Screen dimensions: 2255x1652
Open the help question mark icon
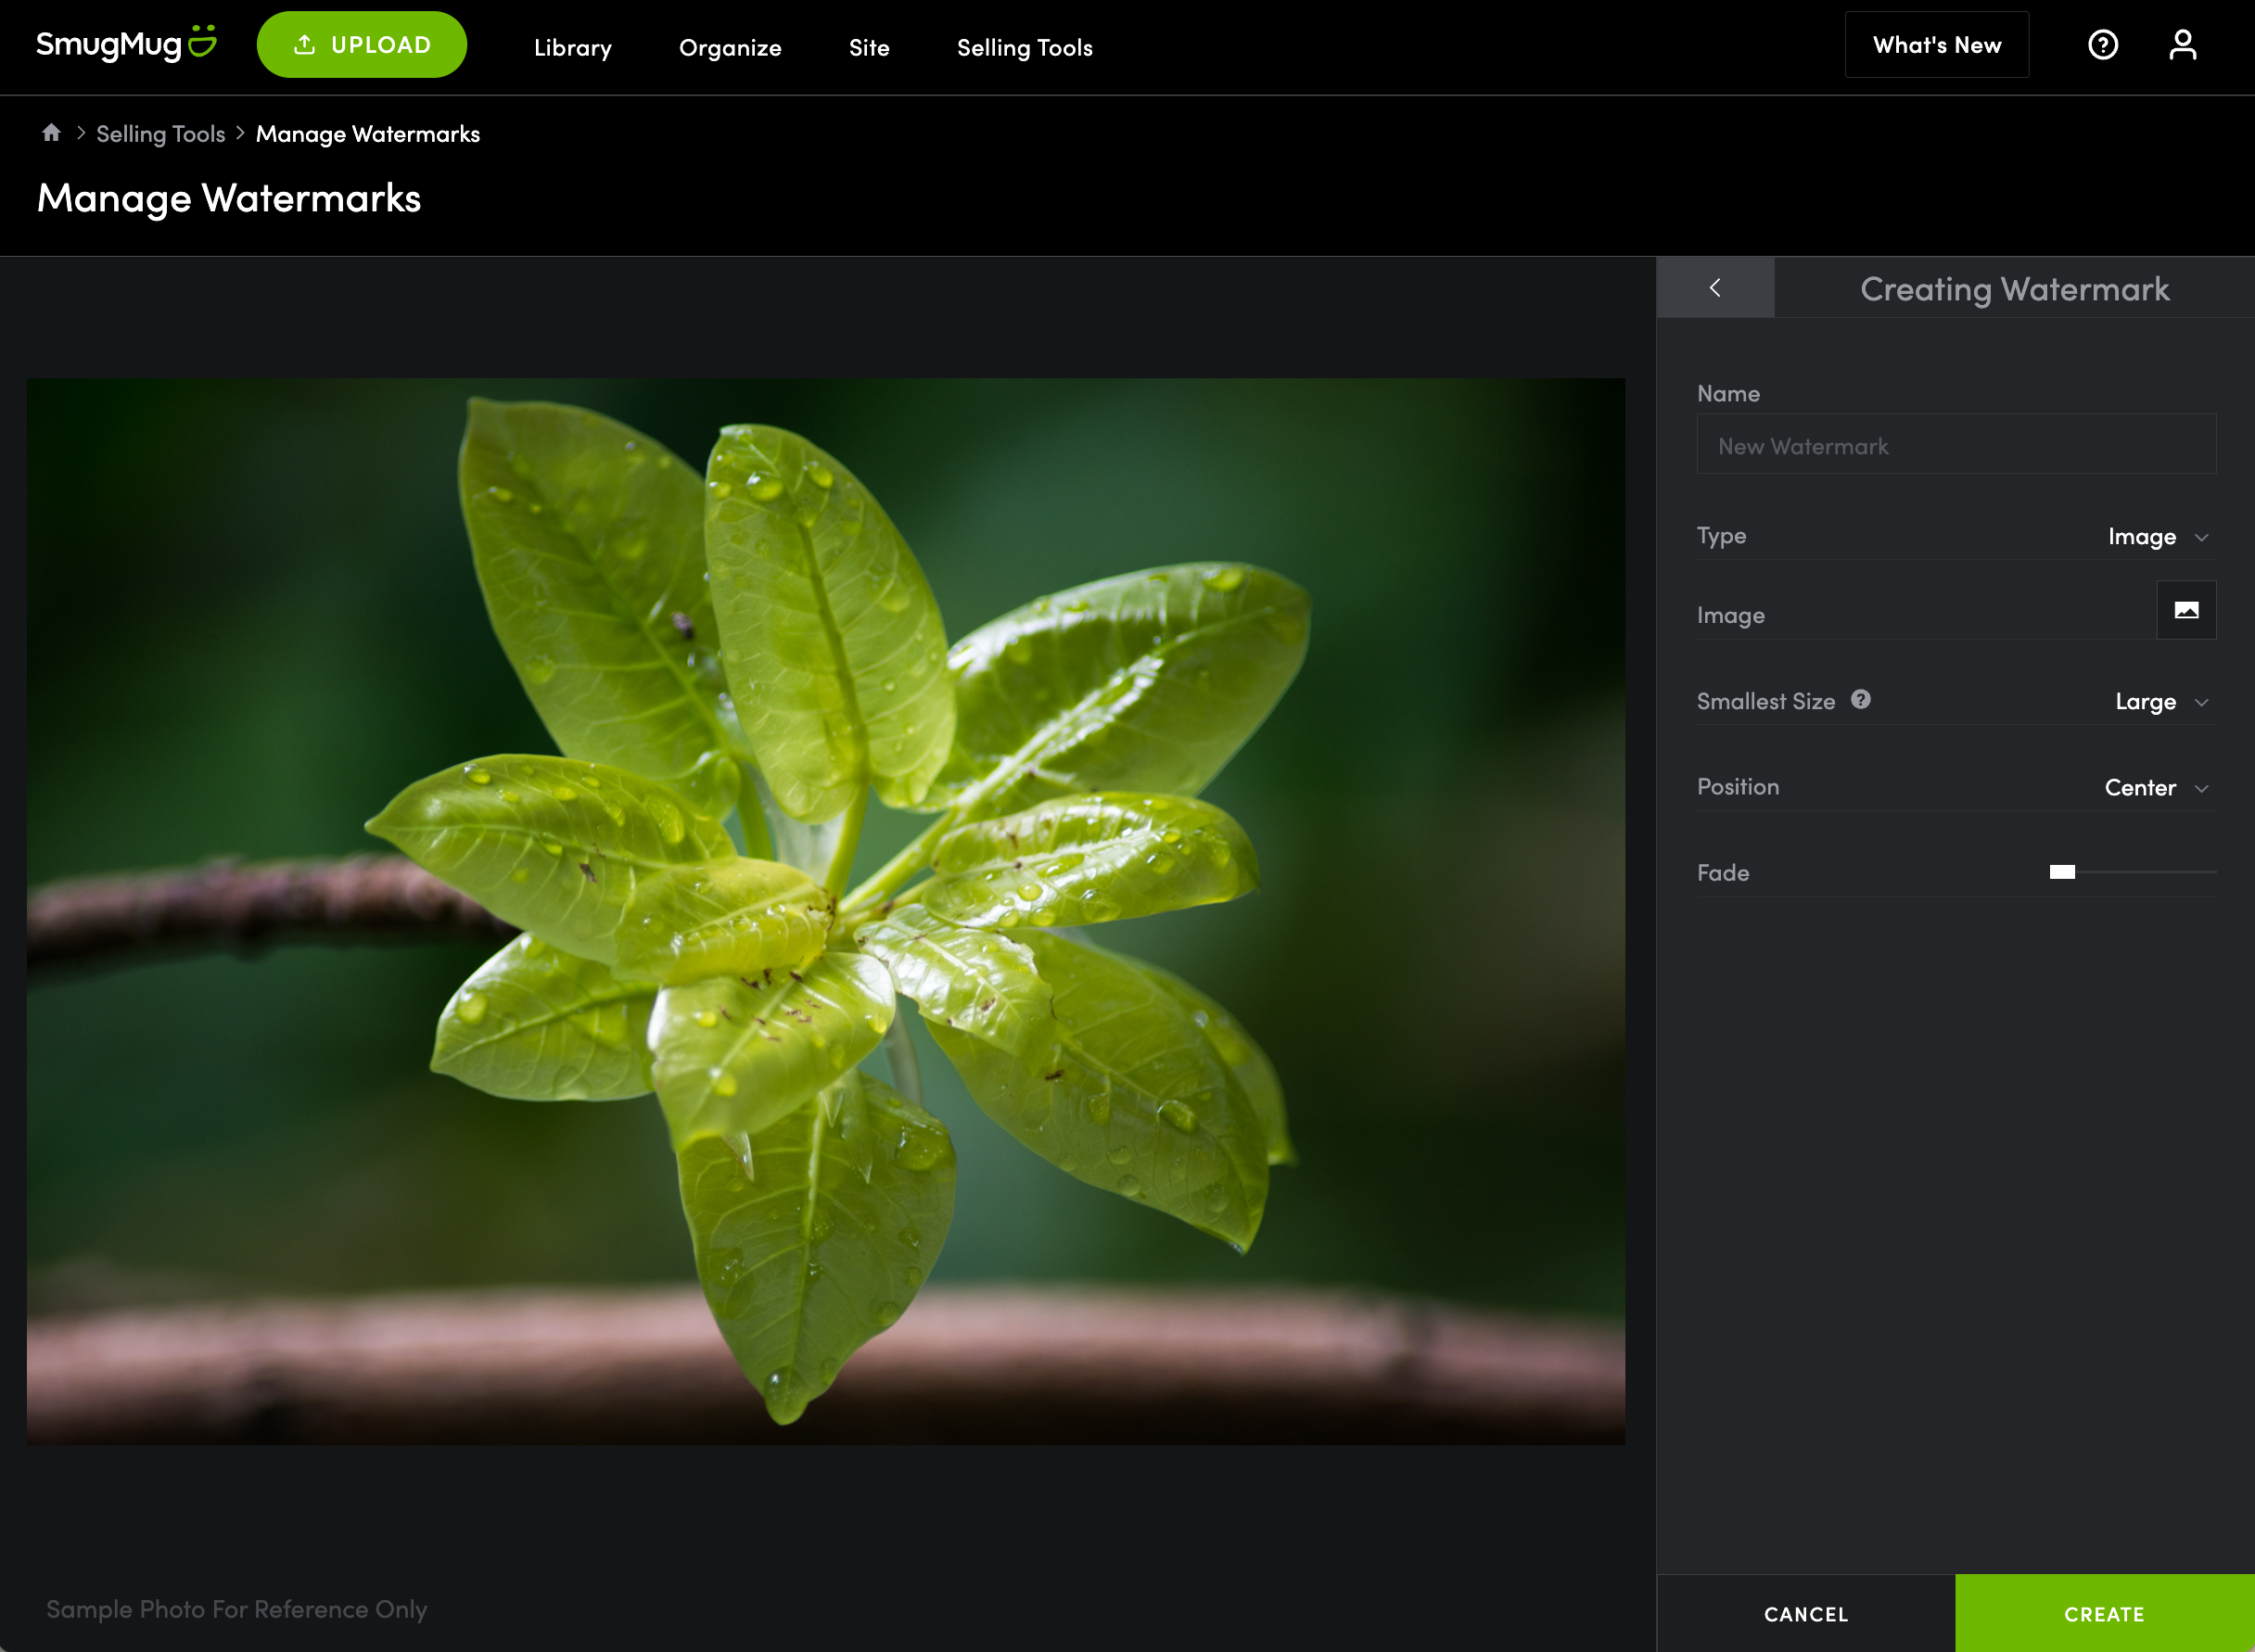pyautogui.click(x=2102, y=45)
